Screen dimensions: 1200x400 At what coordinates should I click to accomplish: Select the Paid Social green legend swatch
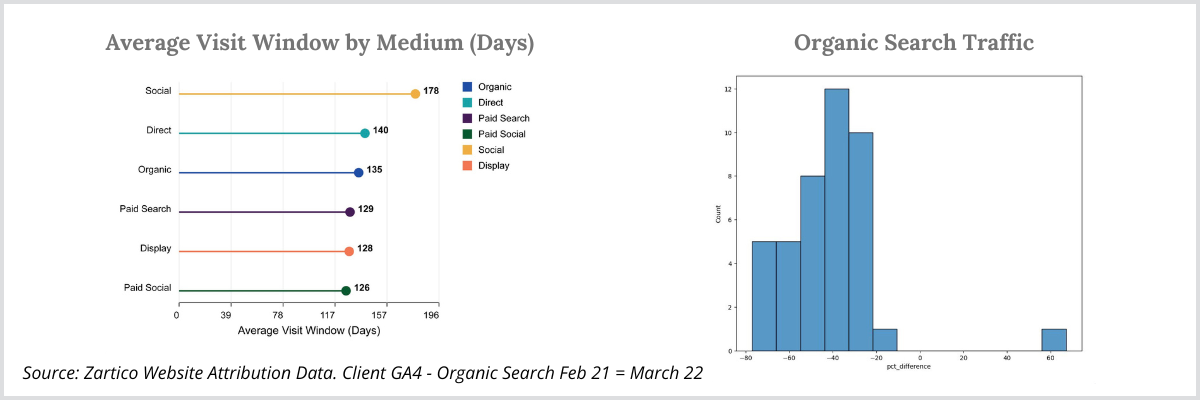click(x=467, y=134)
